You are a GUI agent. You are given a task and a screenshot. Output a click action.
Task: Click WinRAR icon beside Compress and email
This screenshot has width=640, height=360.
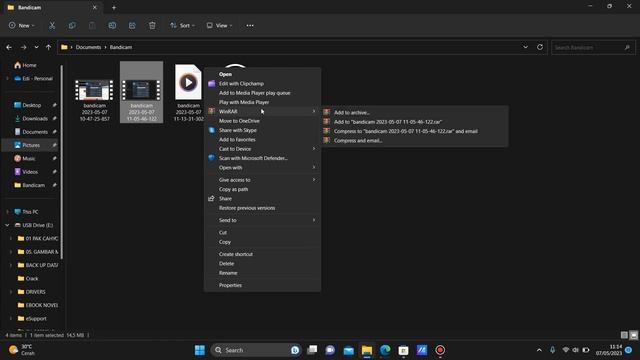(327, 140)
